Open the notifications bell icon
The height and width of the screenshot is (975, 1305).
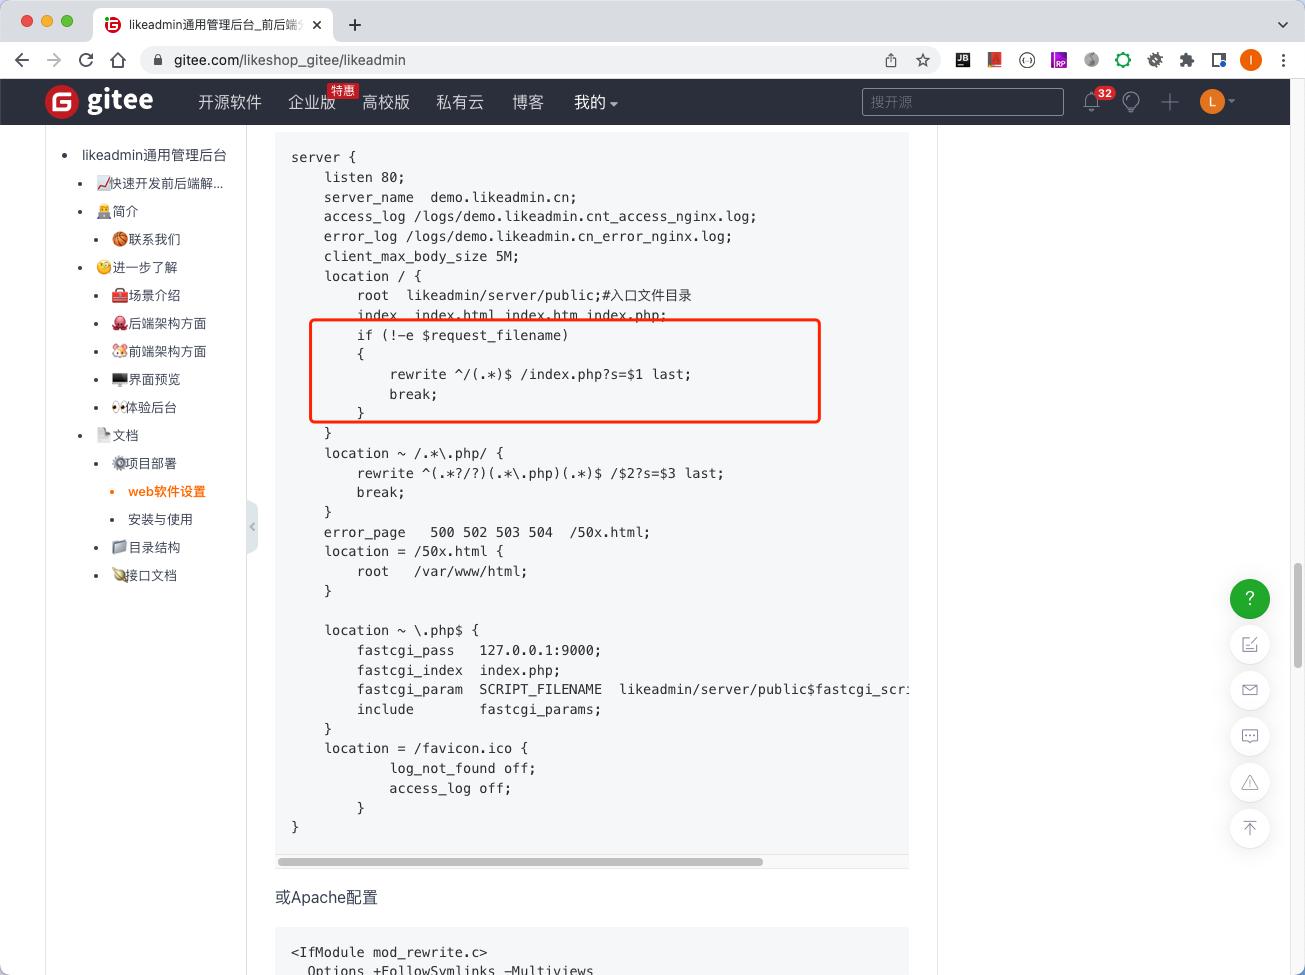pyautogui.click(x=1091, y=102)
